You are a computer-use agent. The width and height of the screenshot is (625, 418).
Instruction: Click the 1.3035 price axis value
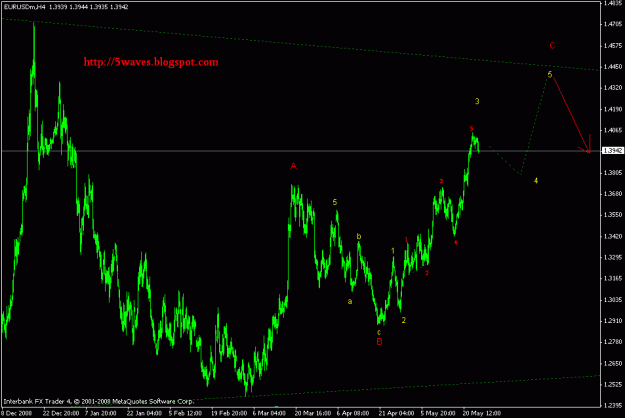click(x=613, y=300)
